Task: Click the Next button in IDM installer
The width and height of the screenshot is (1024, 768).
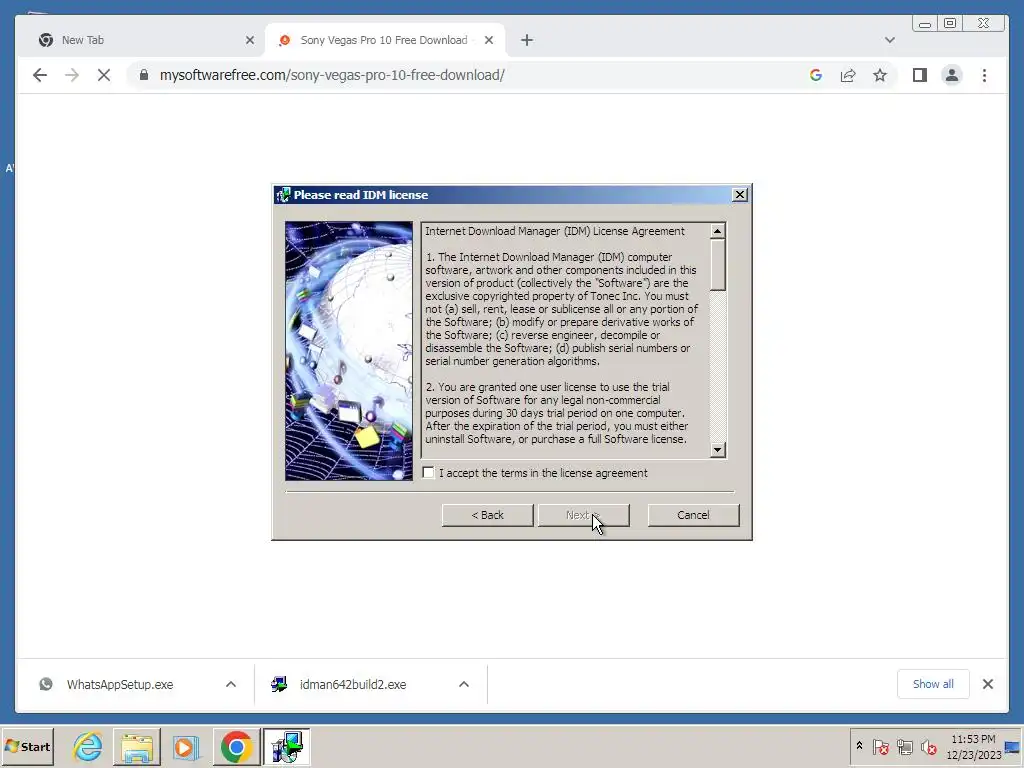Action: (583, 515)
